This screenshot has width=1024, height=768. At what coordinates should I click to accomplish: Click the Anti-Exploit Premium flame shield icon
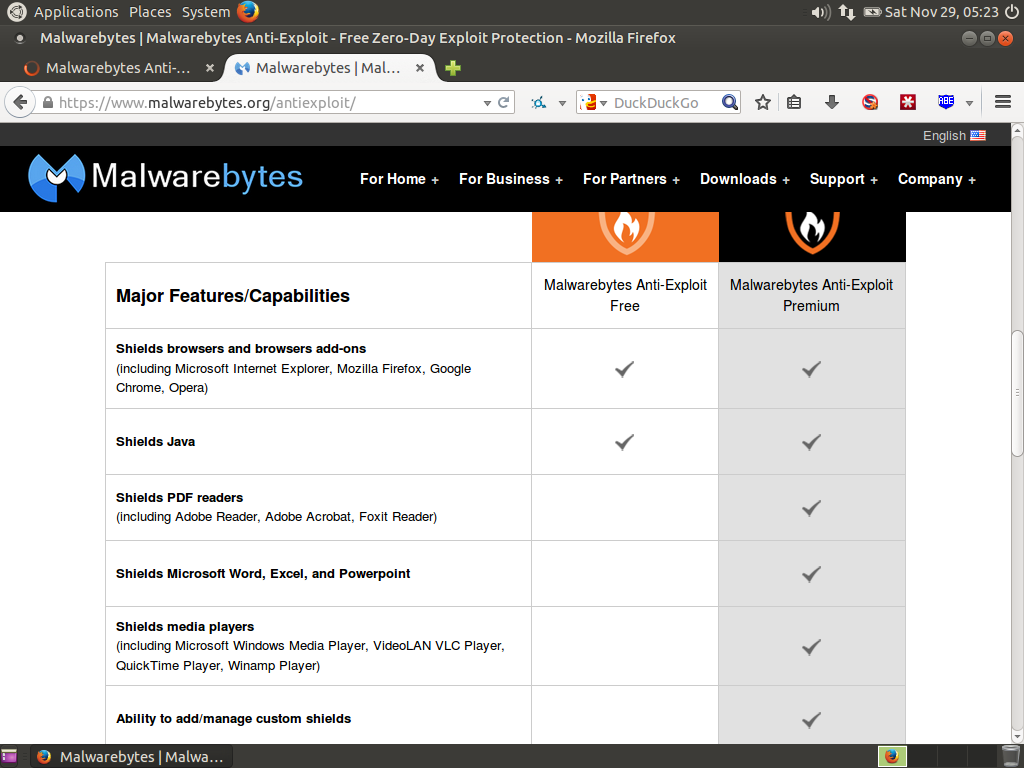812,232
